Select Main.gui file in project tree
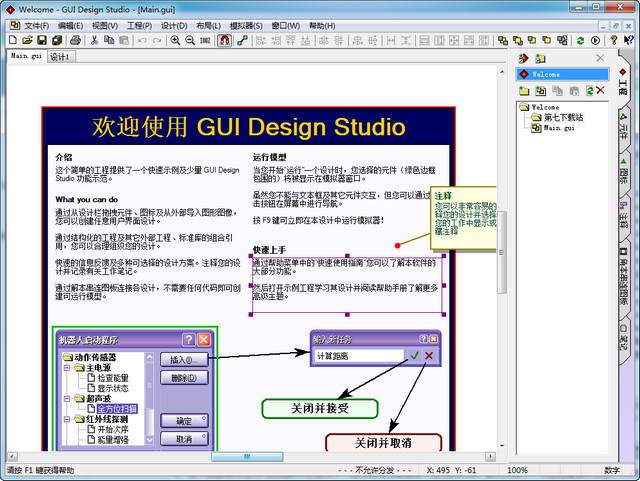The height and width of the screenshot is (481, 640). [x=559, y=128]
